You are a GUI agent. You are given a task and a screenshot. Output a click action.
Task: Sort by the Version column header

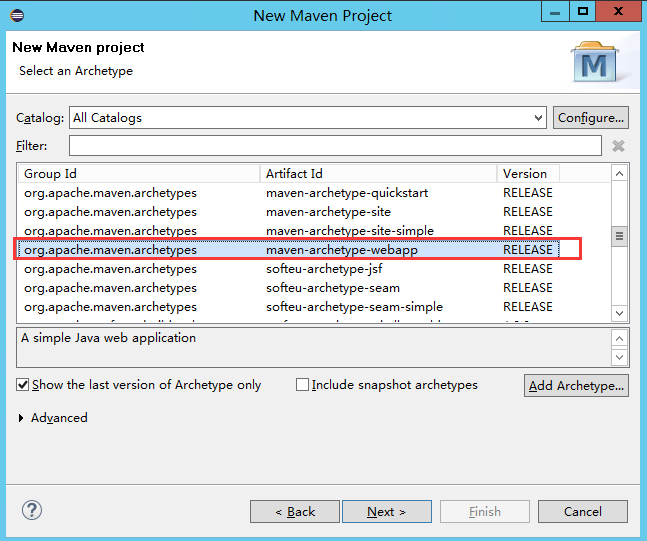pos(528,174)
